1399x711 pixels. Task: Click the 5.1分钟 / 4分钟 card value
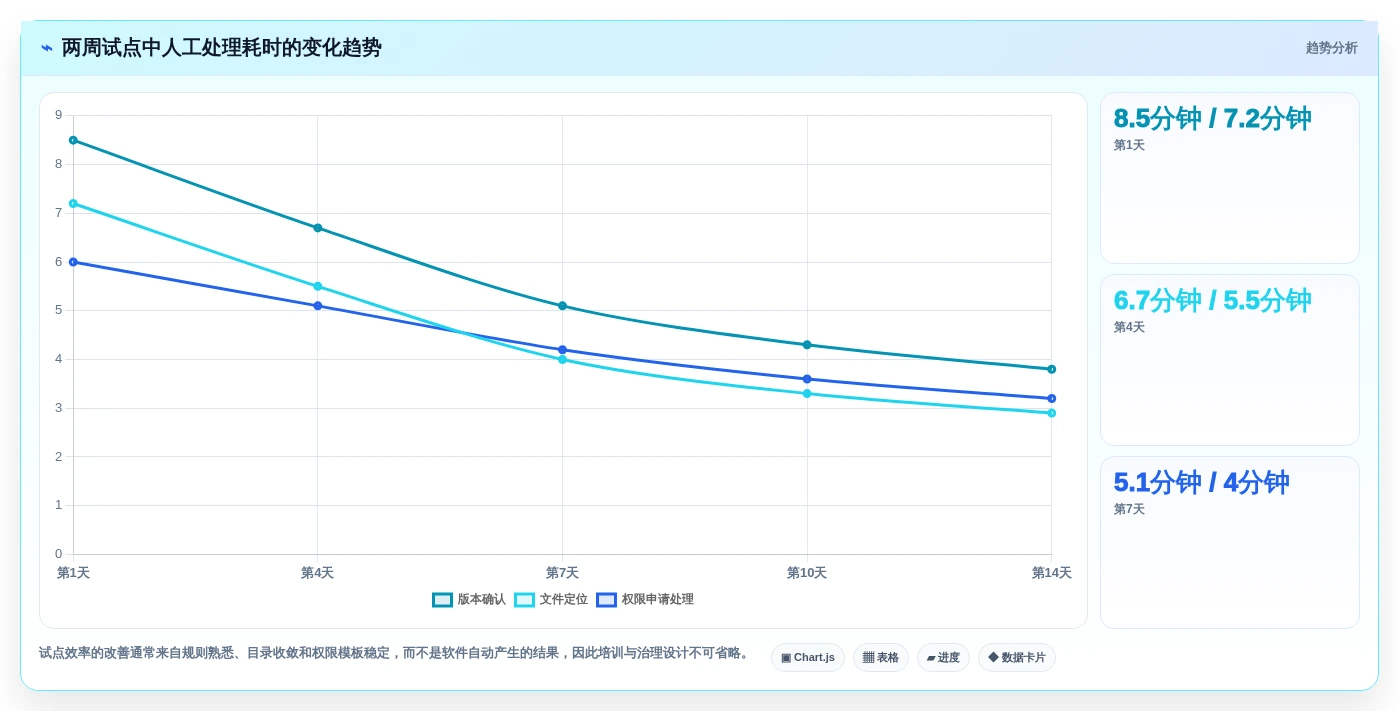[x=1201, y=482]
